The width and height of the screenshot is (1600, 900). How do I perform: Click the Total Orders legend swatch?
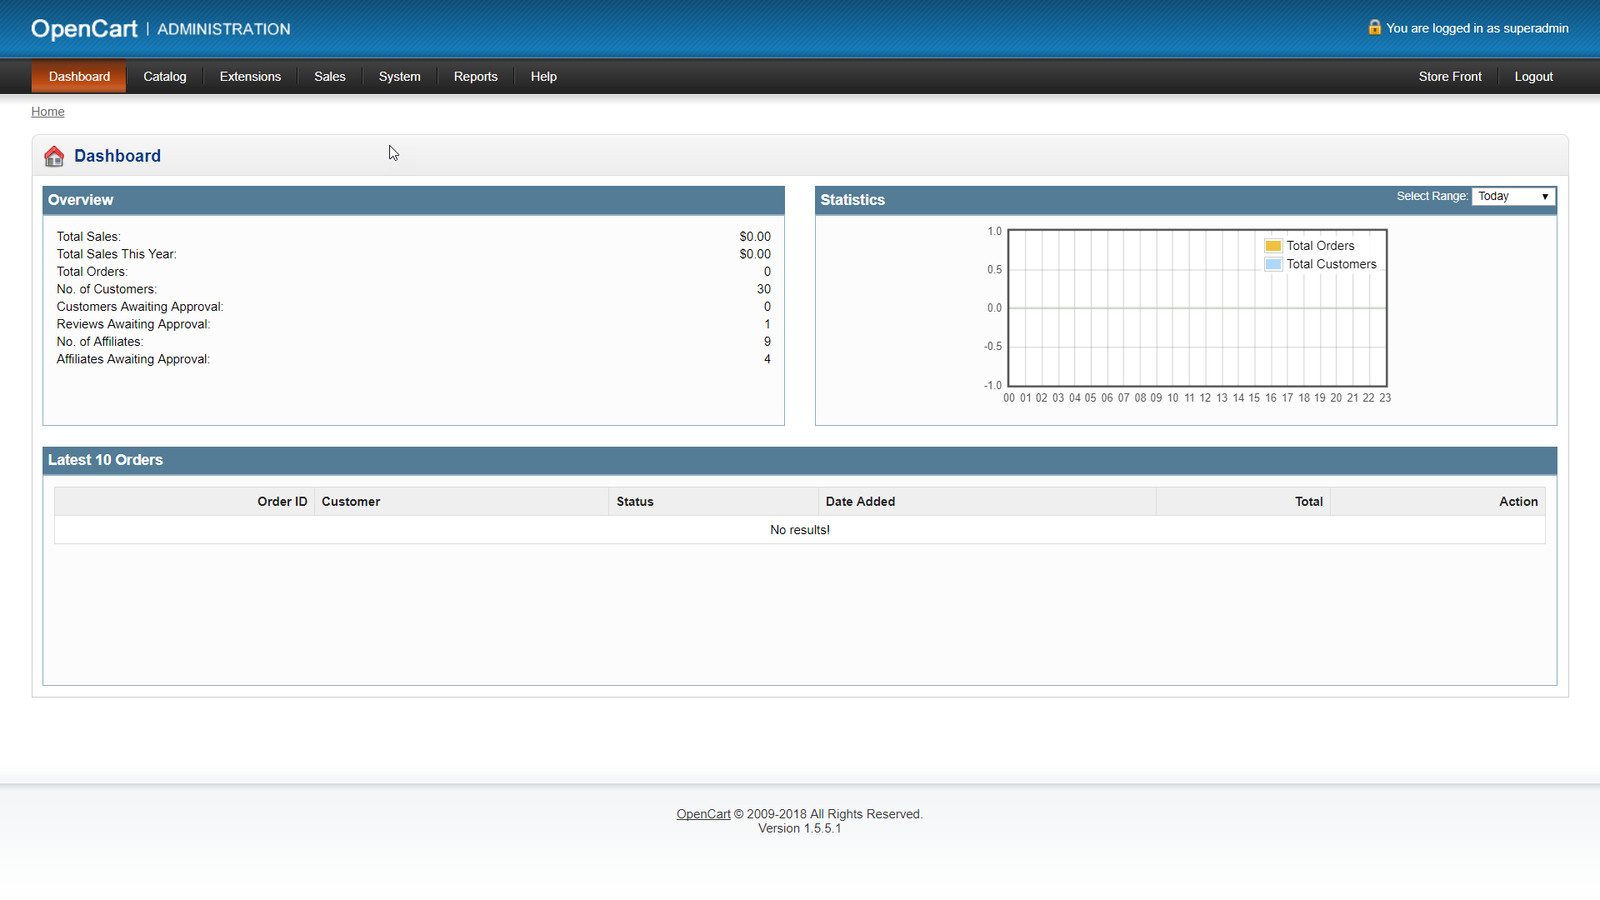click(x=1273, y=246)
